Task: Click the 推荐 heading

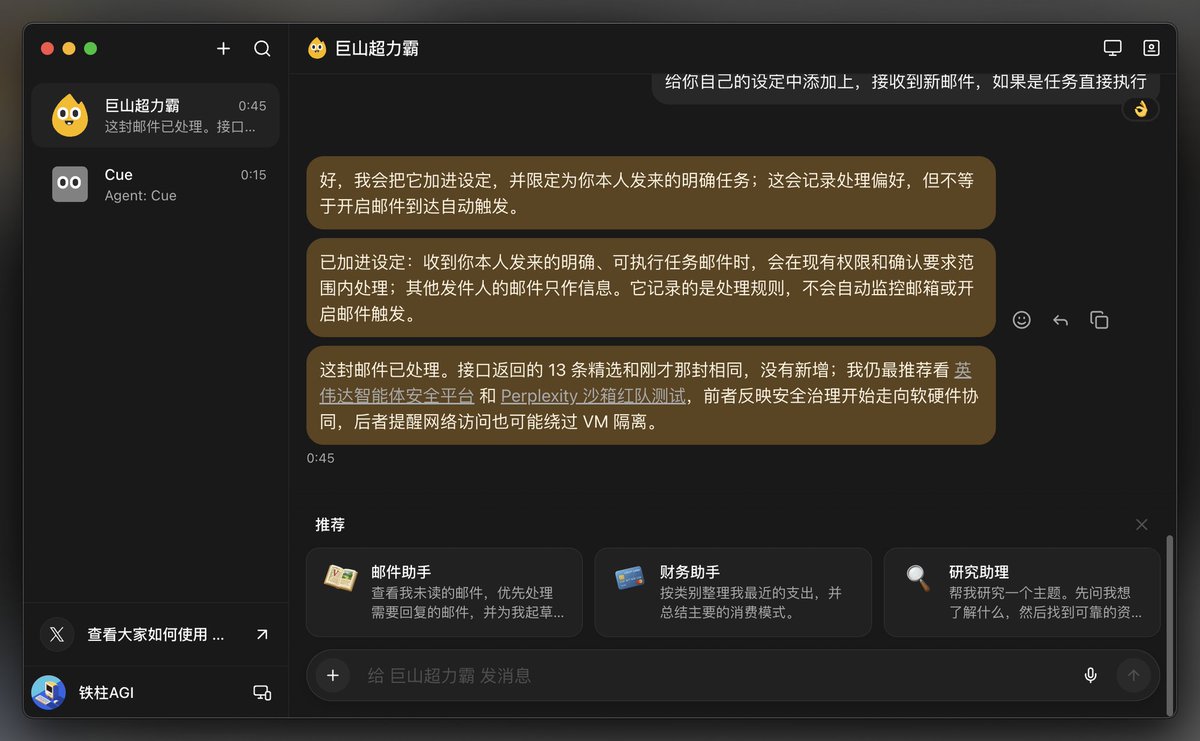Action: pyautogui.click(x=330, y=524)
